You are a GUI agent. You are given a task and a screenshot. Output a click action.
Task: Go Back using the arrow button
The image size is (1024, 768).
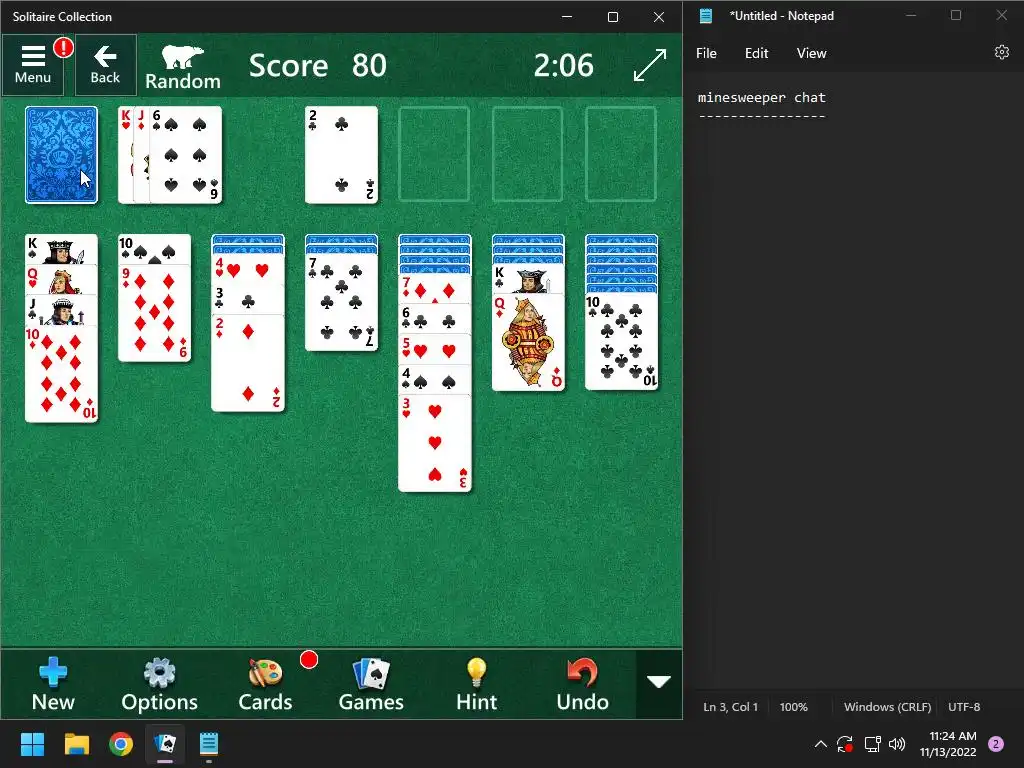(105, 64)
